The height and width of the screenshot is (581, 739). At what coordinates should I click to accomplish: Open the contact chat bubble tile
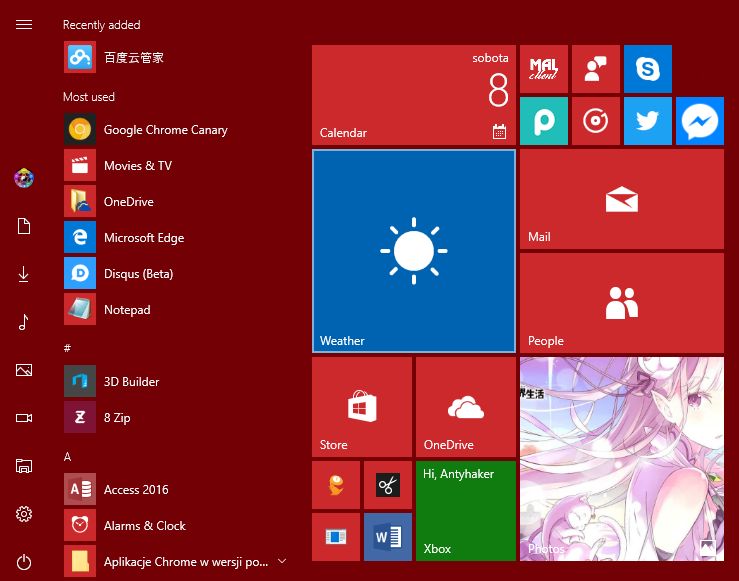[x=596, y=69]
